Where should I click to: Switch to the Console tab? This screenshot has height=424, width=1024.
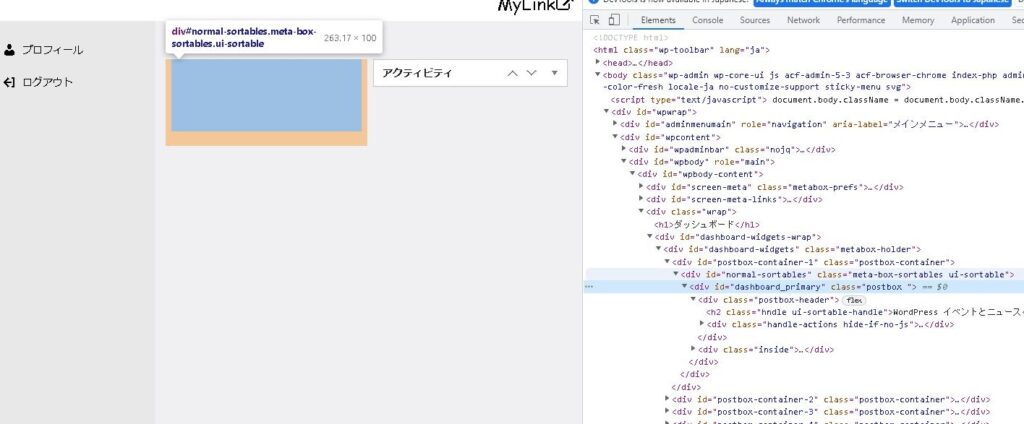coord(707,20)
